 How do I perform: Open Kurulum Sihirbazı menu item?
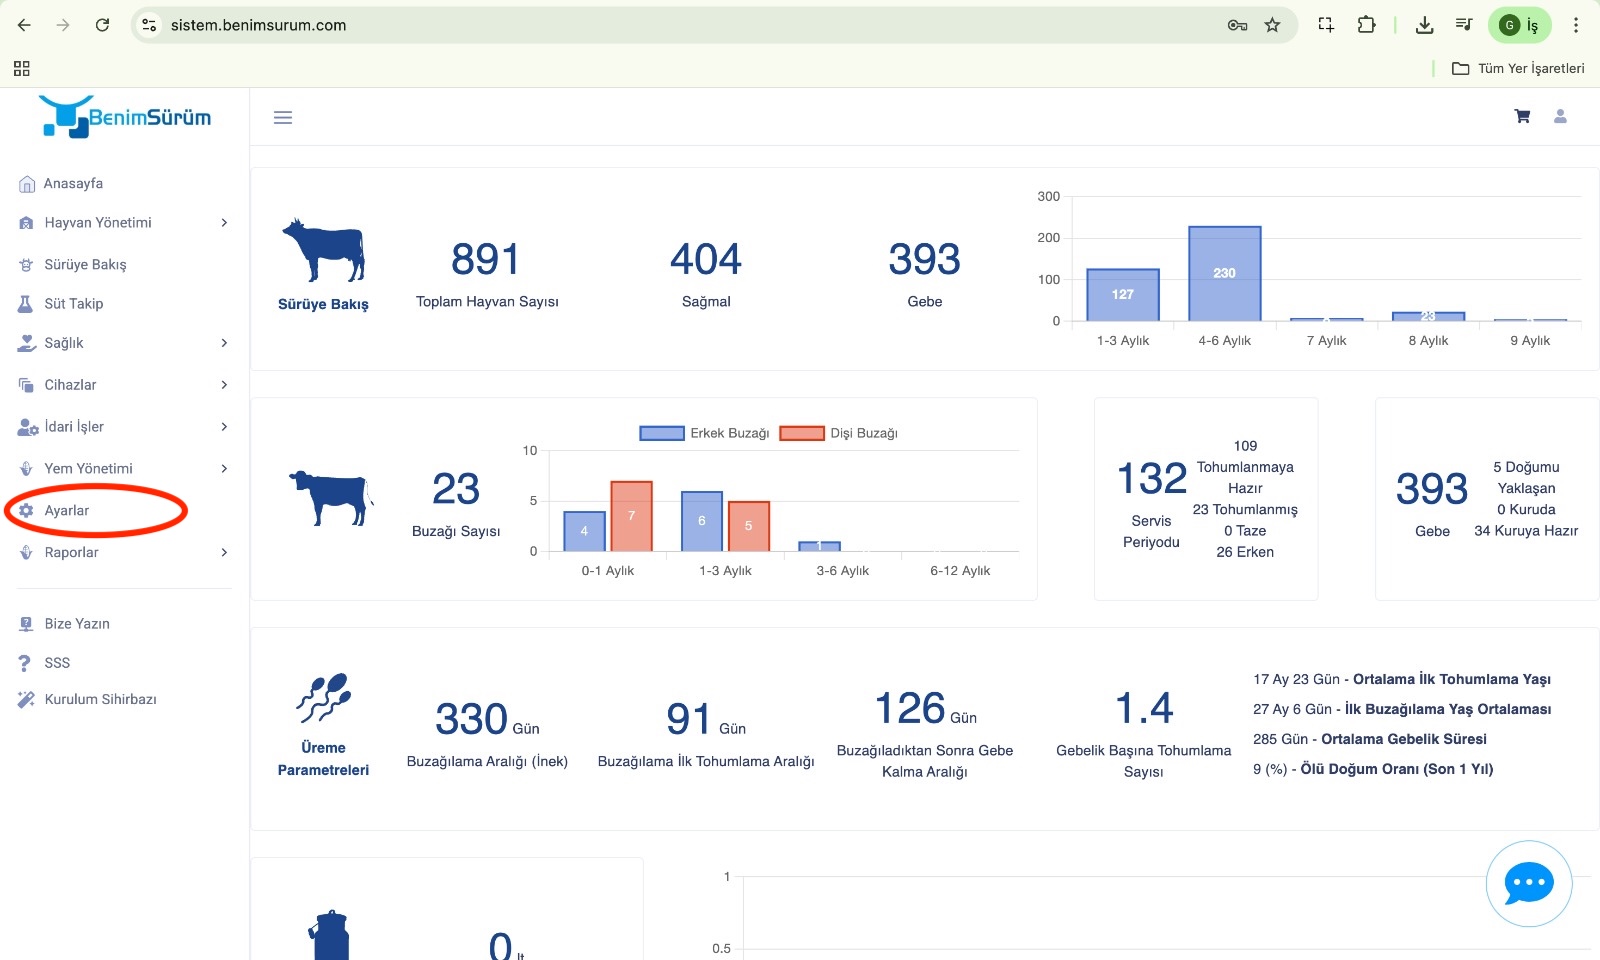pyautogui.click(x=100, y=700)
